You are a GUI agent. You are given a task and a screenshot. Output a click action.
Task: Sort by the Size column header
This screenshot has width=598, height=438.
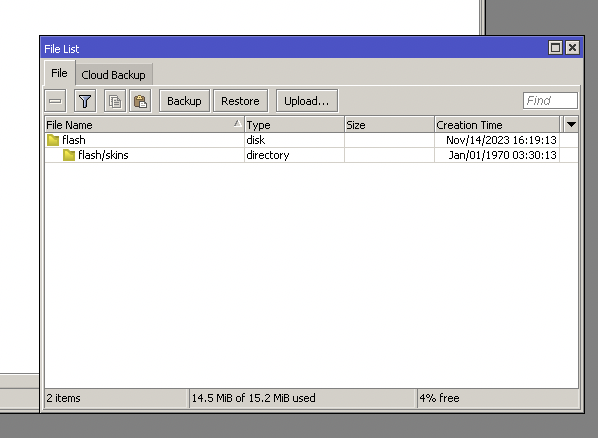[389, 125]
